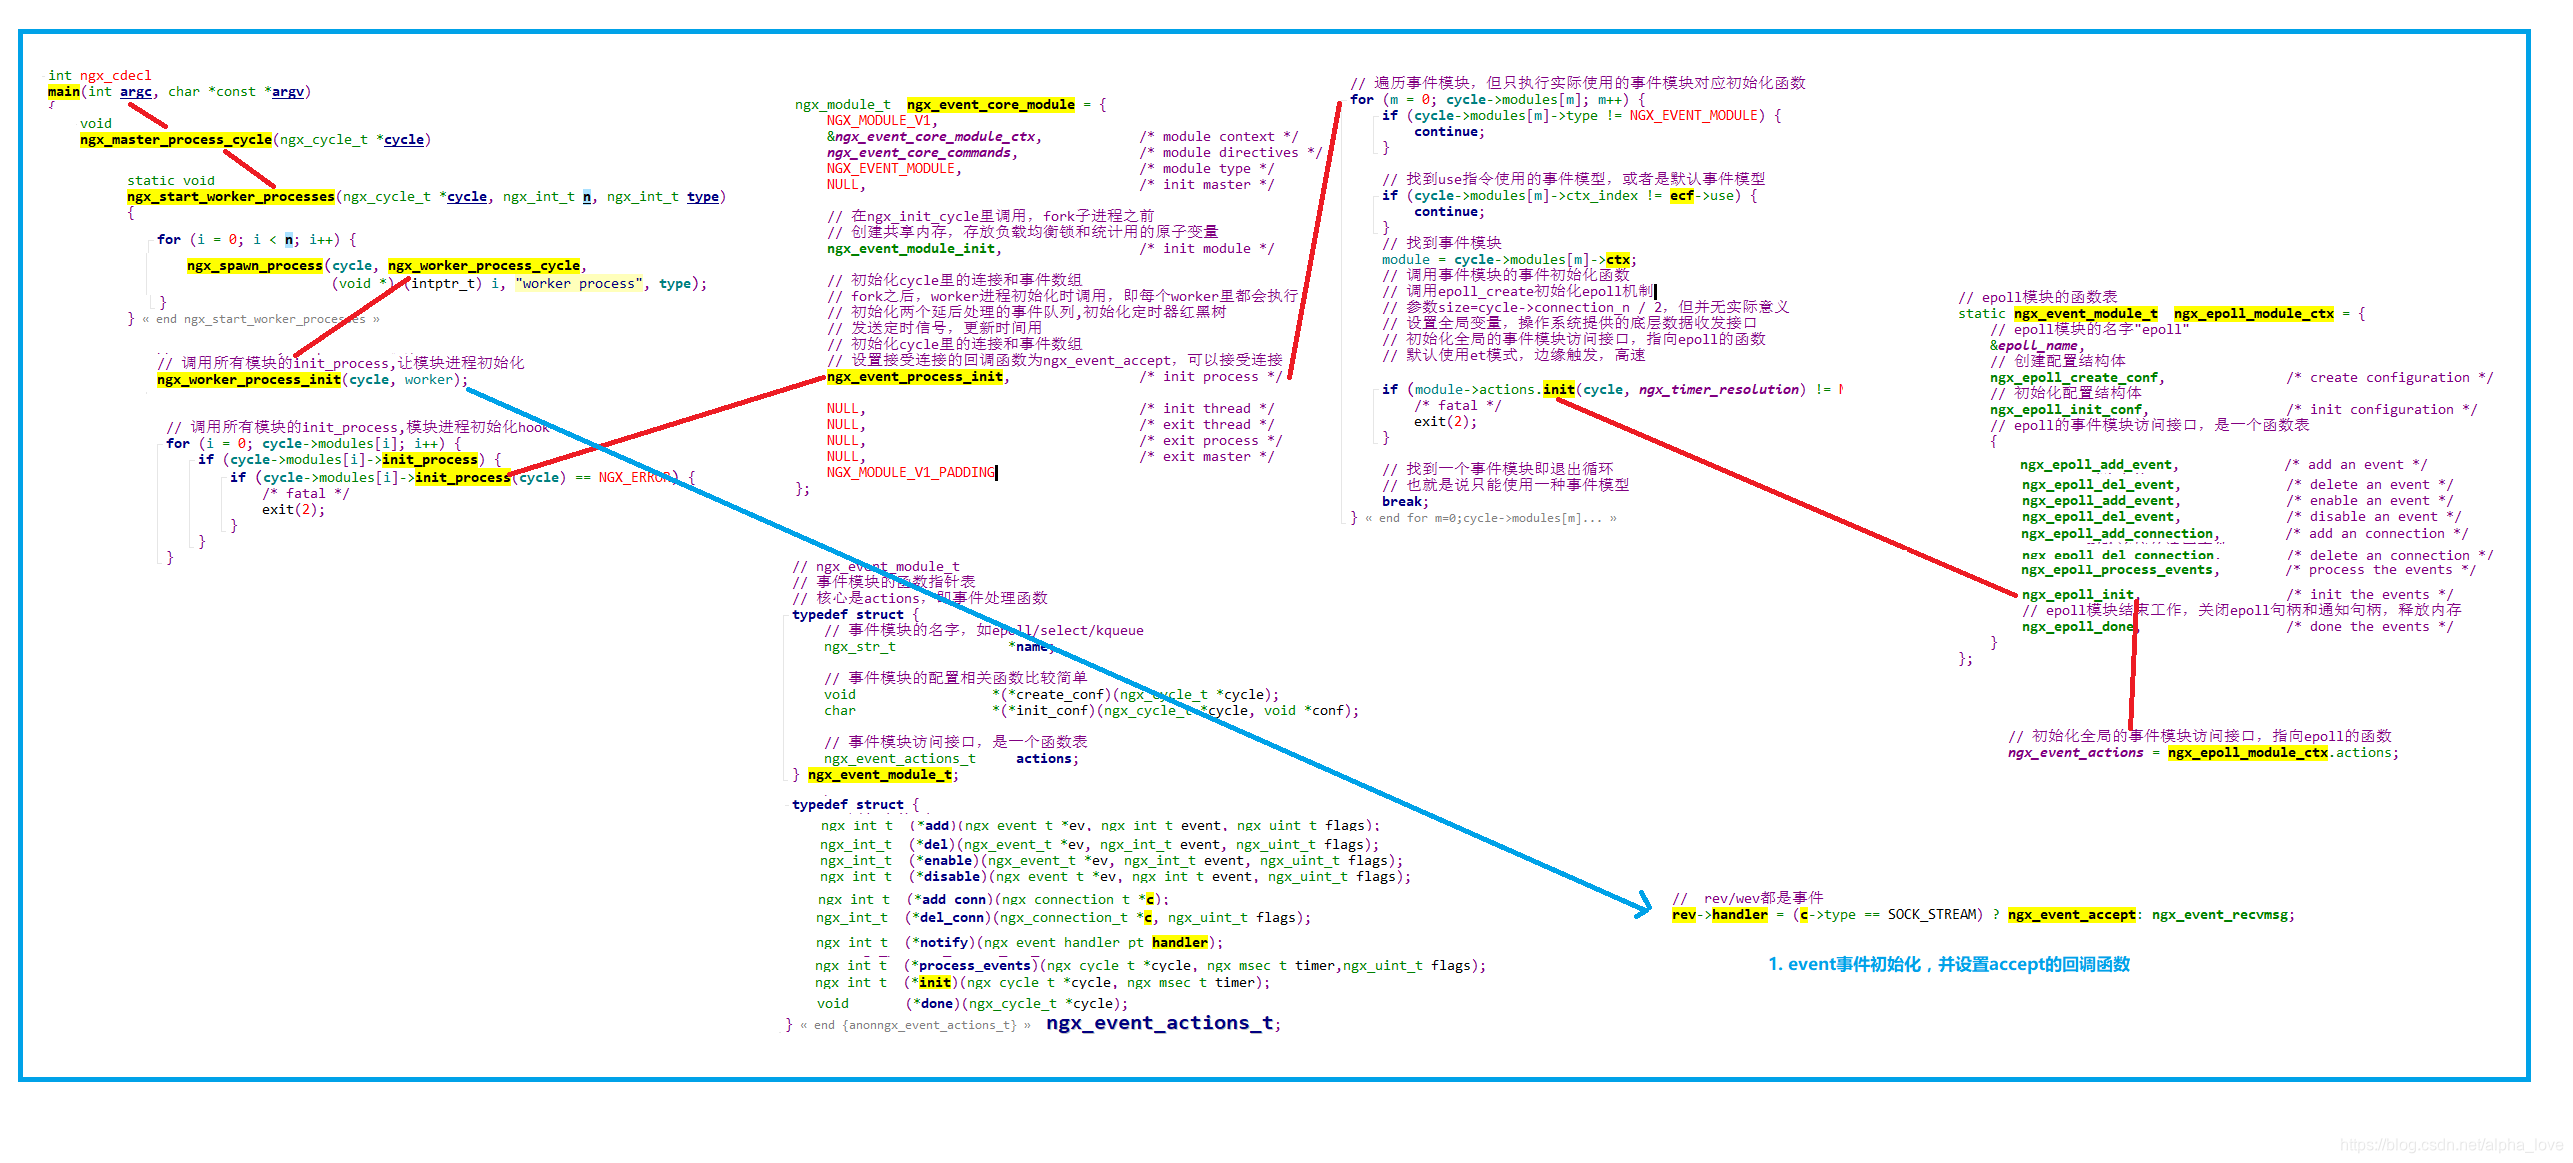Click the blog.csdn.net watermark URL
2573x1163 pixels.
click(x=2450, y=1145)
